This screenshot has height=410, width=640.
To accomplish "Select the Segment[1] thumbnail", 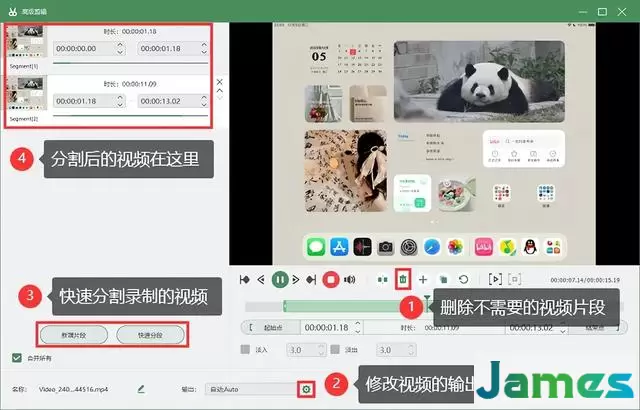I will click(x=27, y=42).
